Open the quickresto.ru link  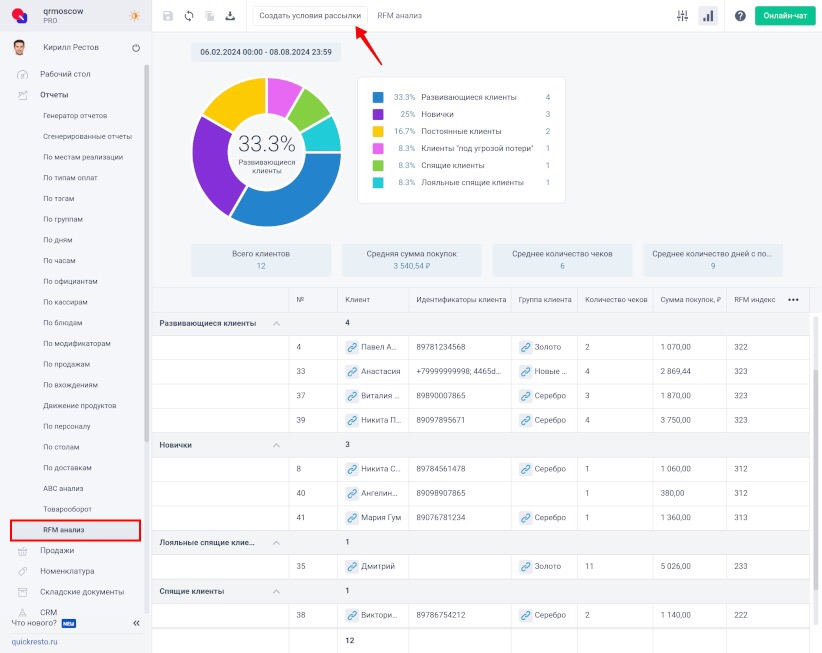coord(35,641)
